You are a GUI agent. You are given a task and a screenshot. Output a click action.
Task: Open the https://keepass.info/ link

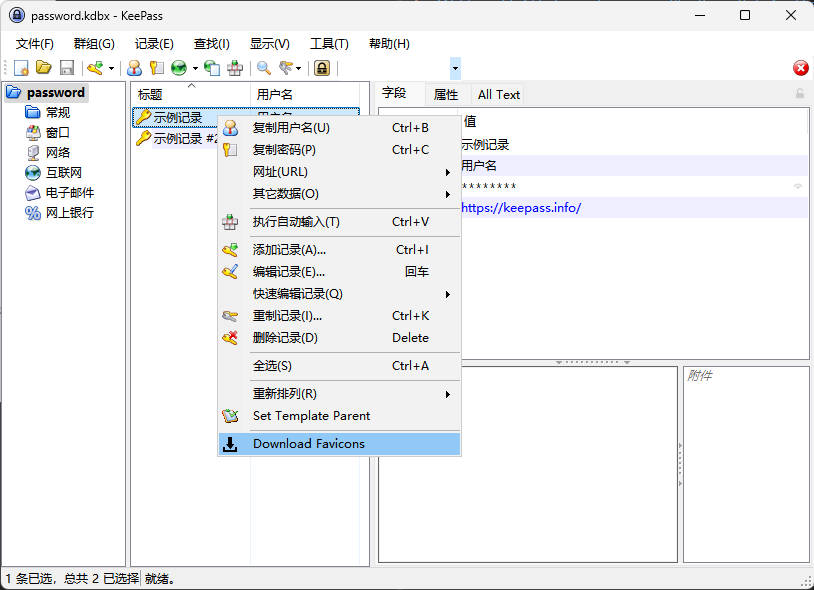point(520,208)
